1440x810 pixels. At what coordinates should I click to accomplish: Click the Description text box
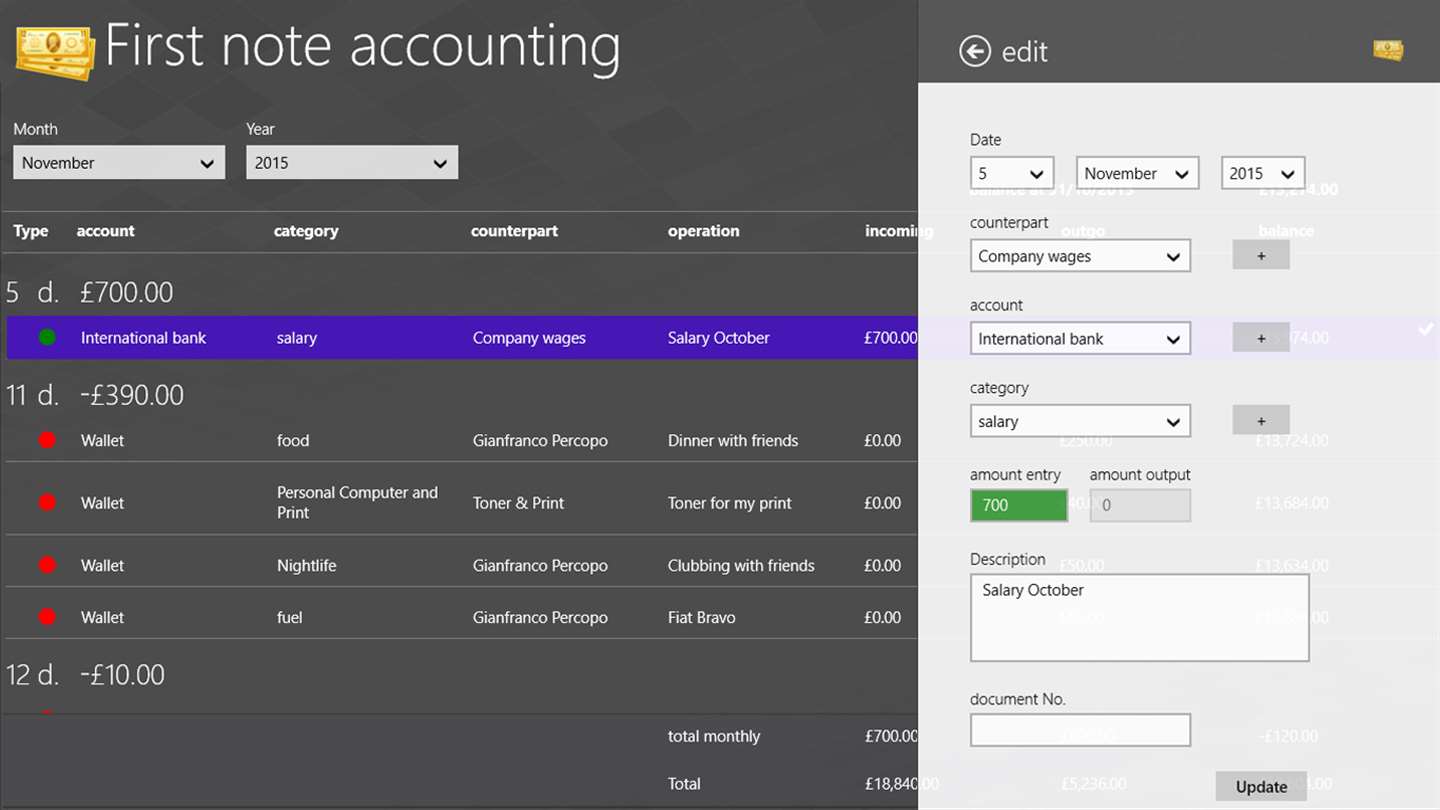(x=1139, y=617)
